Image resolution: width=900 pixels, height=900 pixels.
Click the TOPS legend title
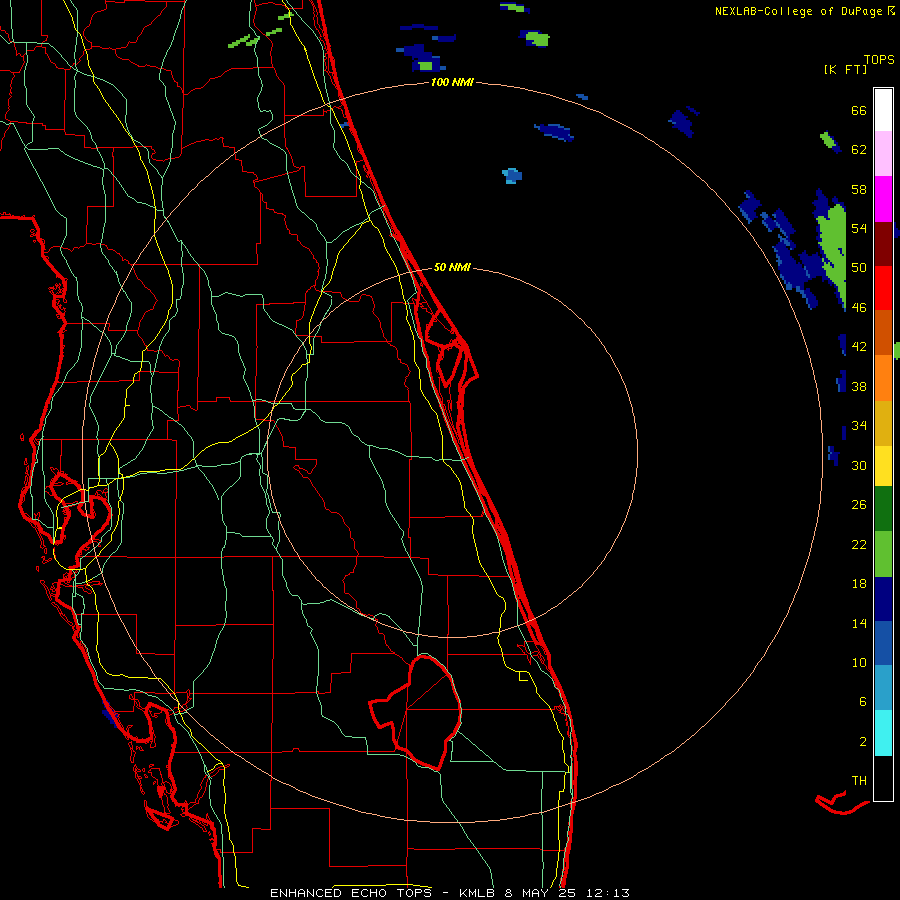point(879,60)
